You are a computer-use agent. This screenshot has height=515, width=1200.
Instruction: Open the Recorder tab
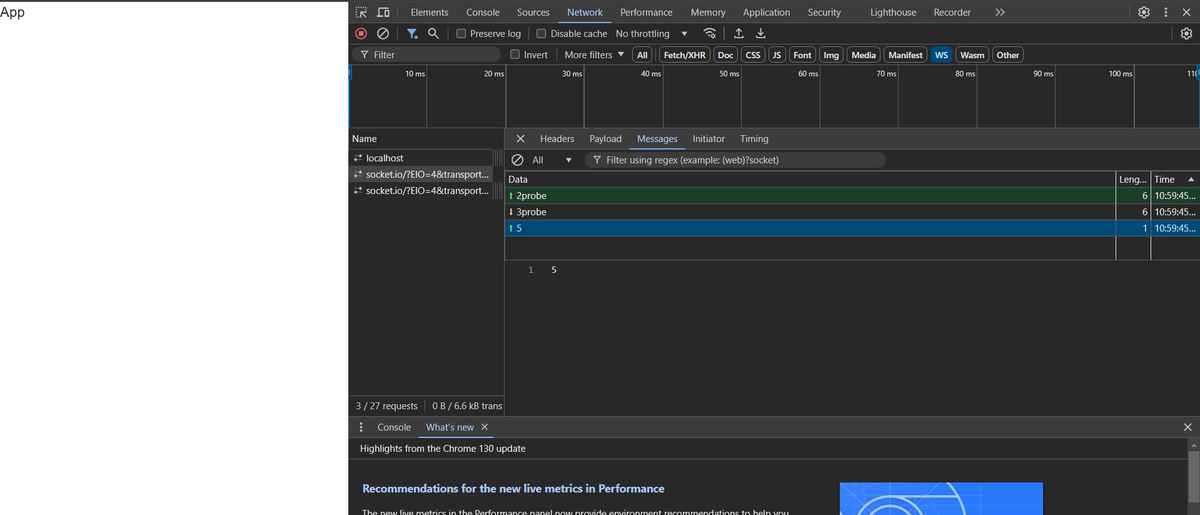952,12
